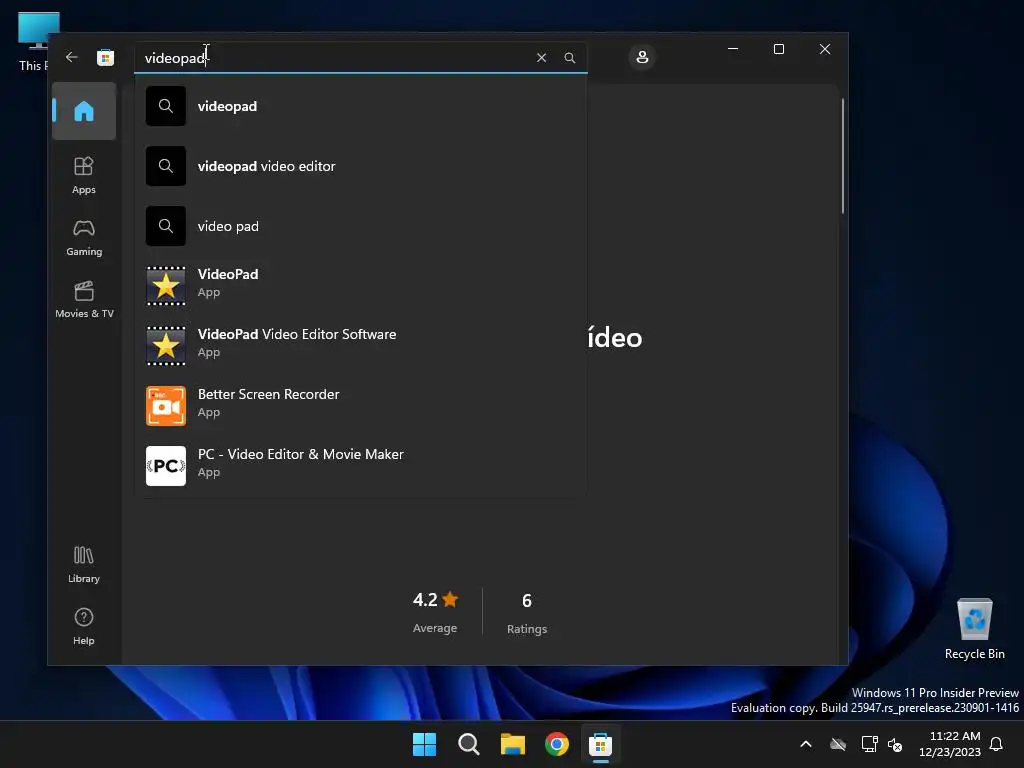Click VideoPad Video Editor Software icon
1024x768 pixels.
[166, 345]
